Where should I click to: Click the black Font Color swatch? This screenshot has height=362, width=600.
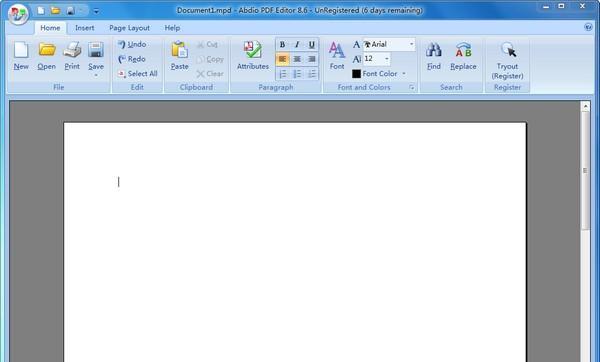point(356,73)
